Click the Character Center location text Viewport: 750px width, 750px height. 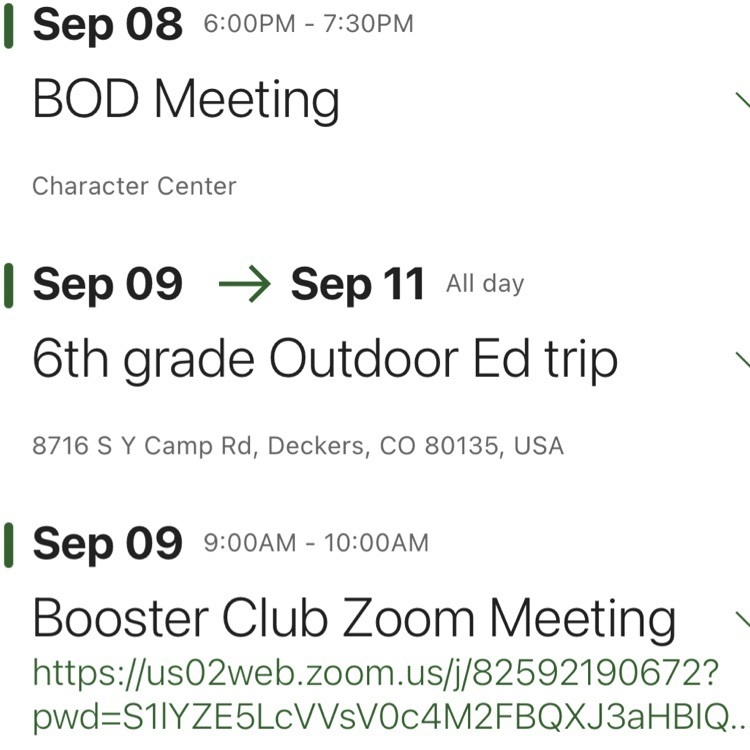click(x=134, y=186)
